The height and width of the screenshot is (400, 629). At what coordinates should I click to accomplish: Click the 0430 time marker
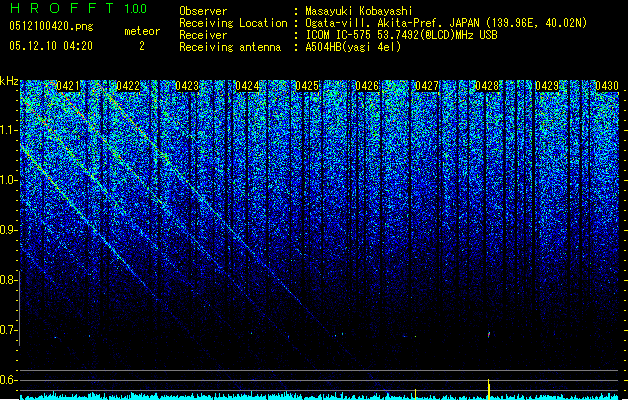[x=607, y=86]
